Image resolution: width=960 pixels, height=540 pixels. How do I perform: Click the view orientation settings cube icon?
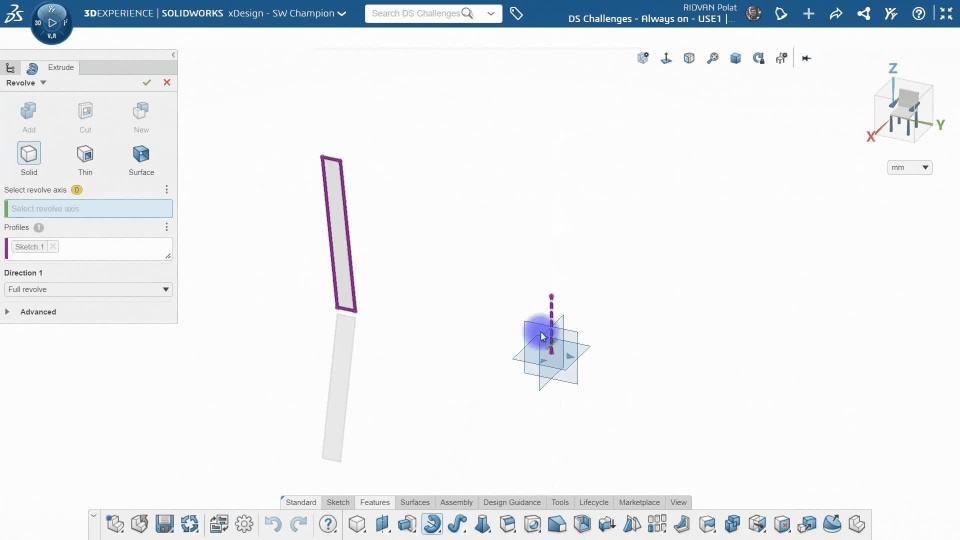643,58
